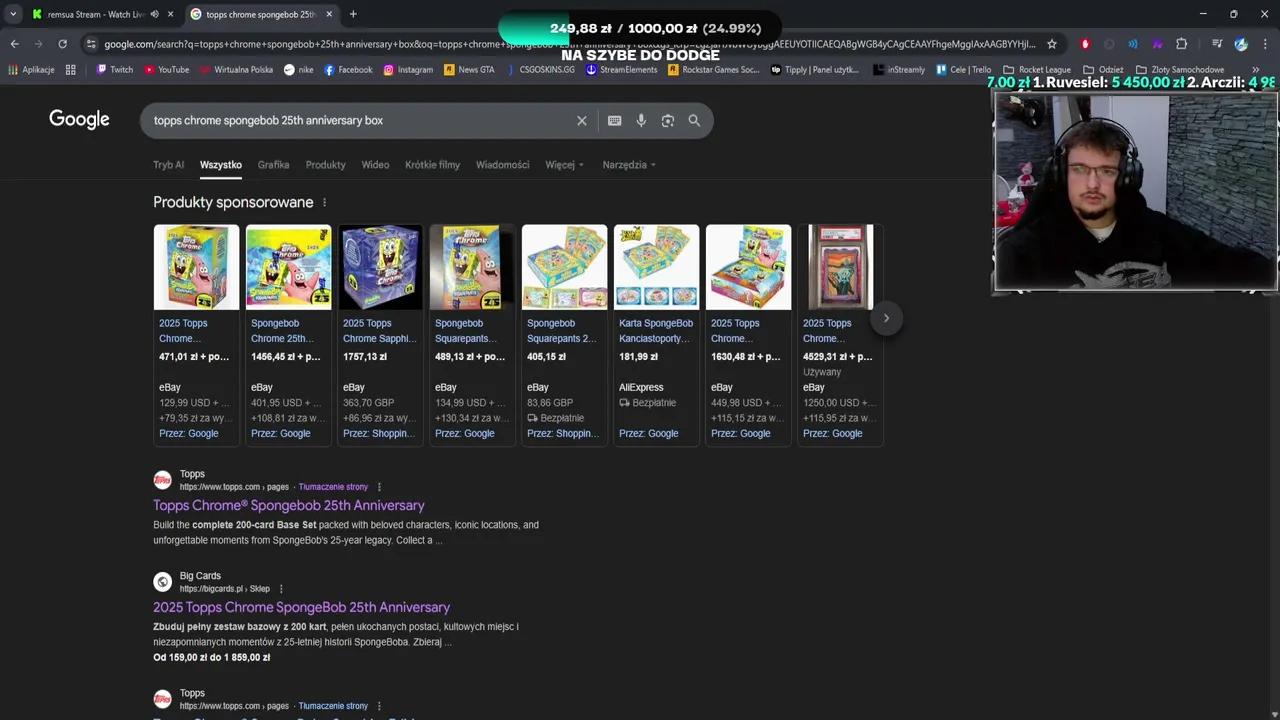The width and height of the screenshot is (1280, 720).
Task: Open the Apps grid shortcut in bookmarks bar
Action: point(70,70)
